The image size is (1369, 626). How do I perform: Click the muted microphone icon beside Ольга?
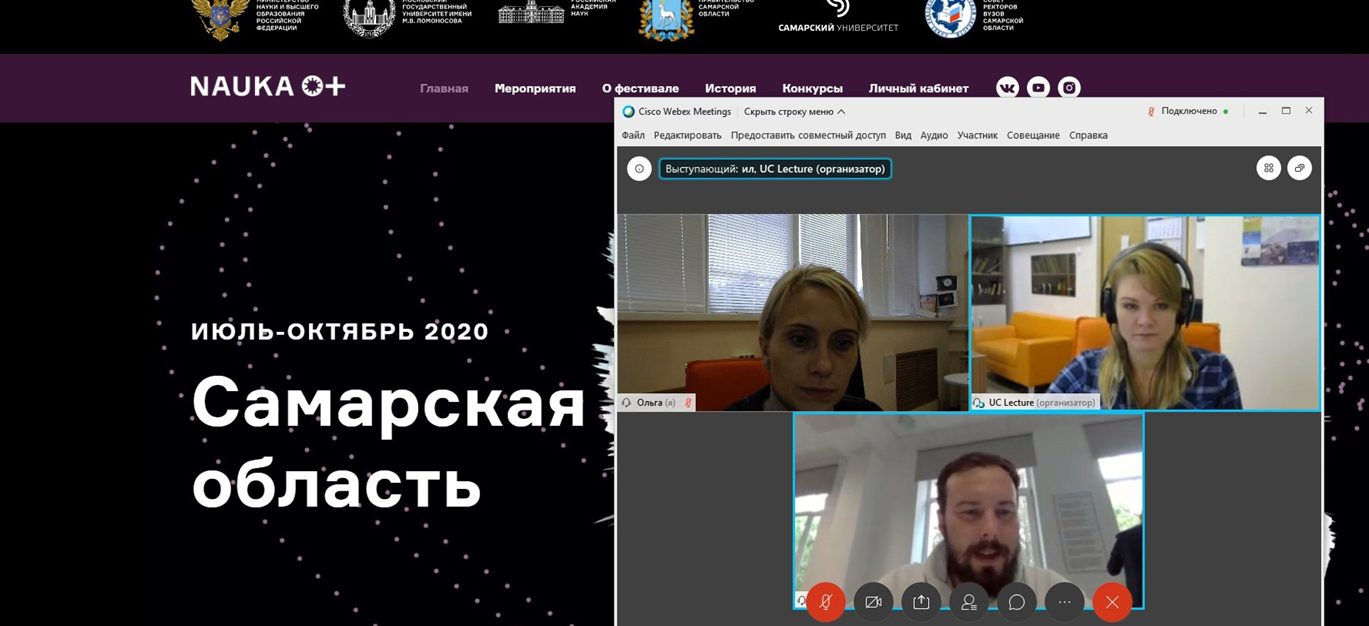[x=687, y=403]
